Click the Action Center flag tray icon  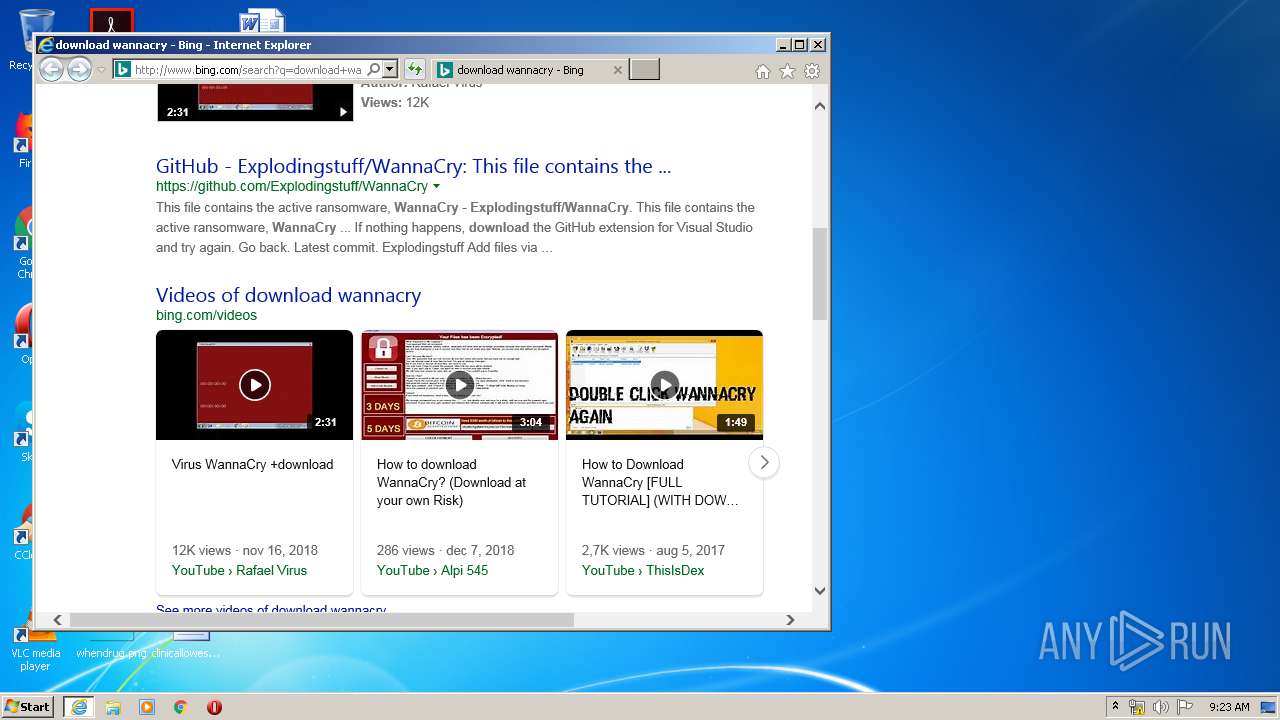(x=1184, y=707)
